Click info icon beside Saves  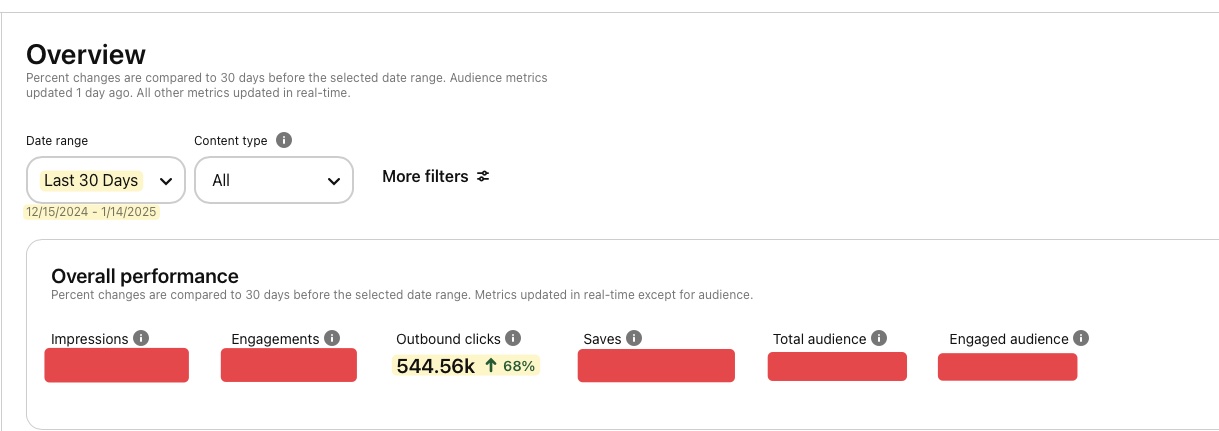click(634, 339)
